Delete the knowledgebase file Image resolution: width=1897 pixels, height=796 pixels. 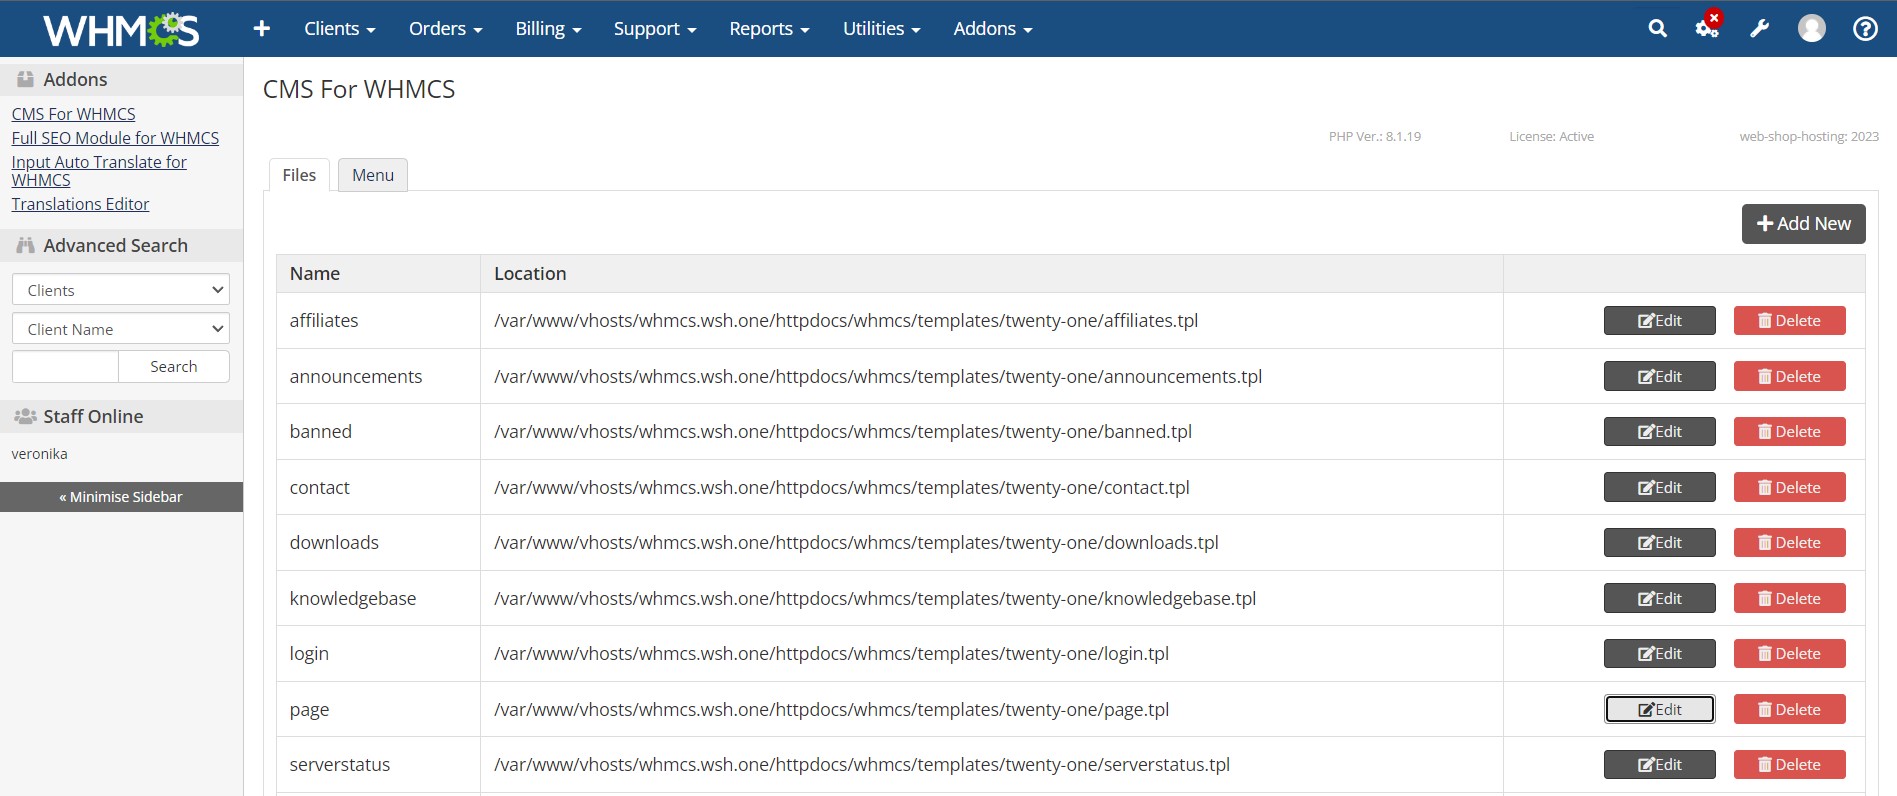point(1789,598)
